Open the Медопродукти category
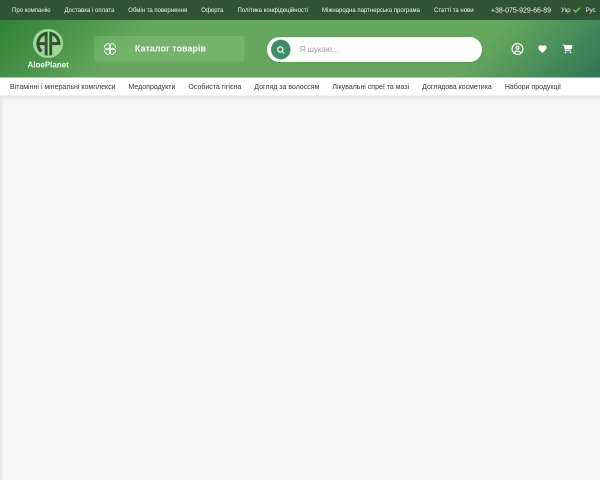 tap(152, 87)
